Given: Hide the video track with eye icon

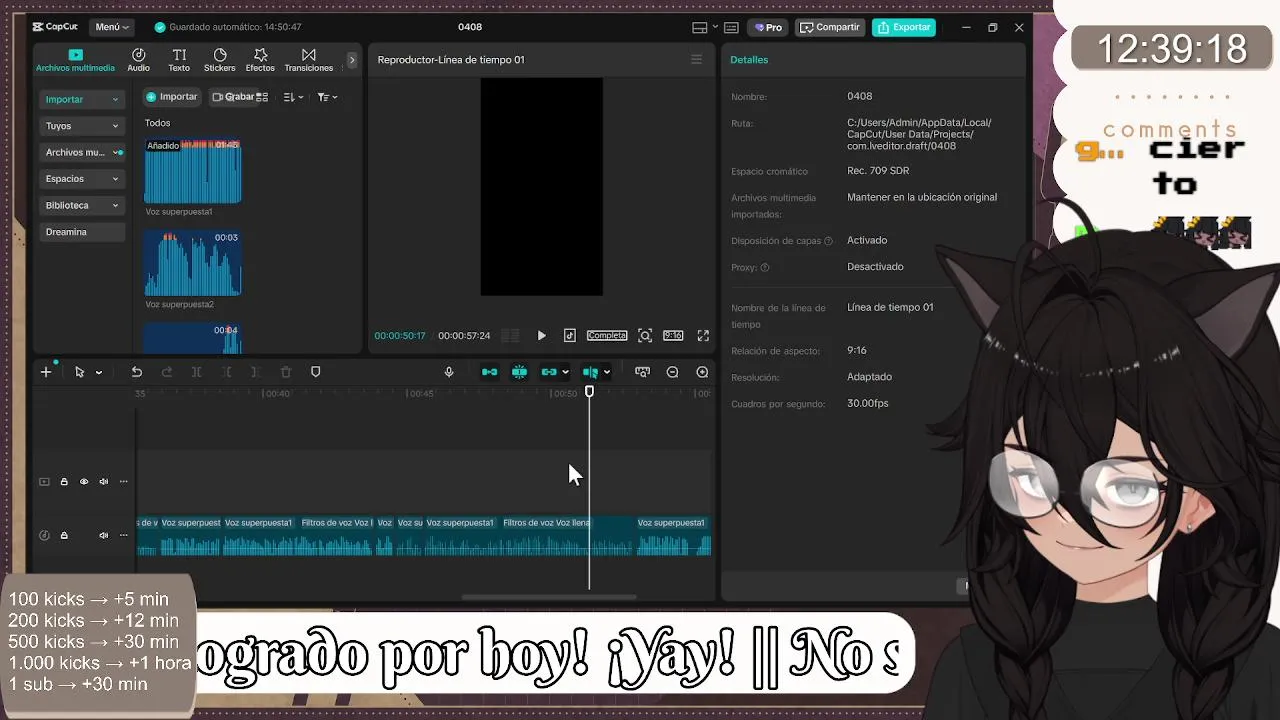Looking at the screenshot, I should pos(84,482).
